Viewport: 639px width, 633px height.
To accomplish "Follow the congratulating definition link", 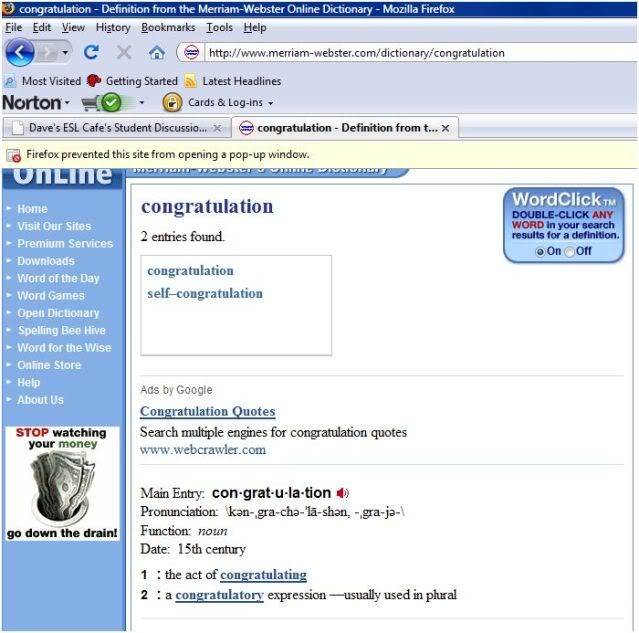I will [x=263, y=575].
